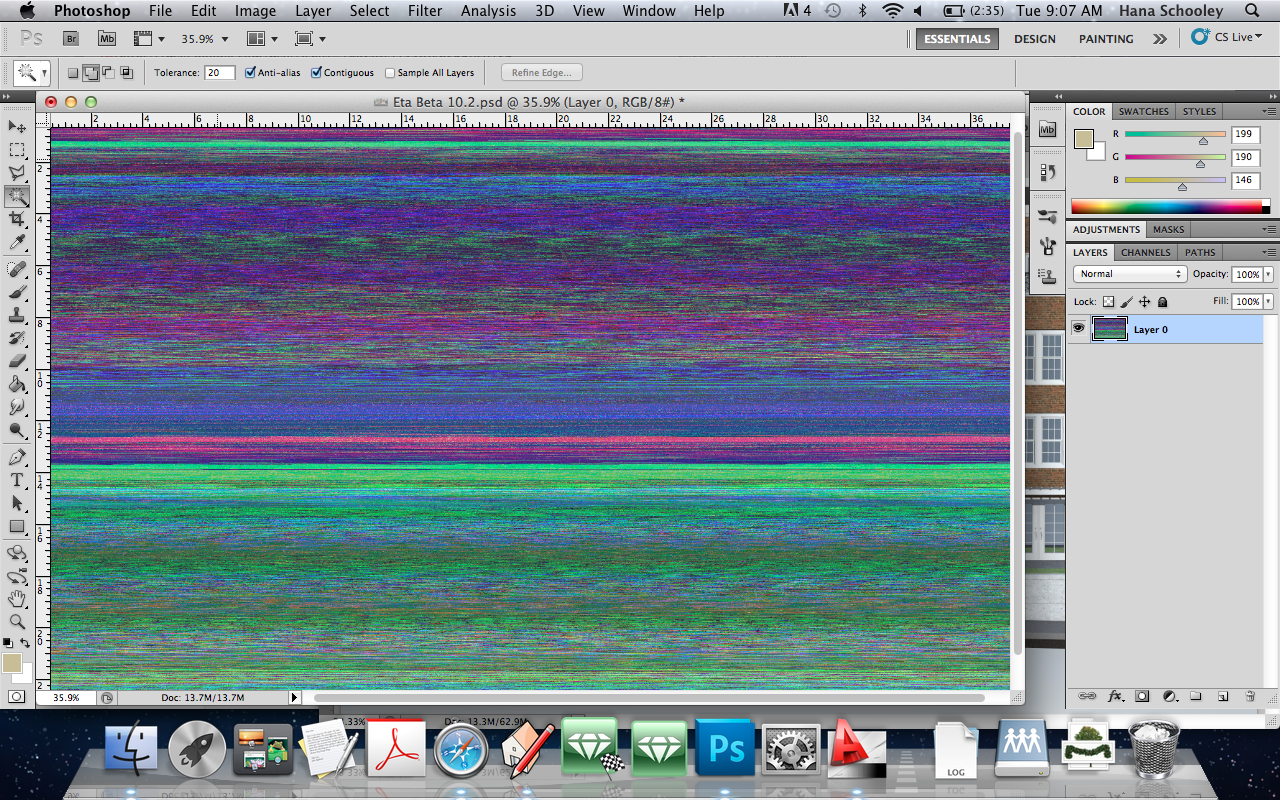
Task: Switch to the Design workspace
Action: [x=1034, y=39]
